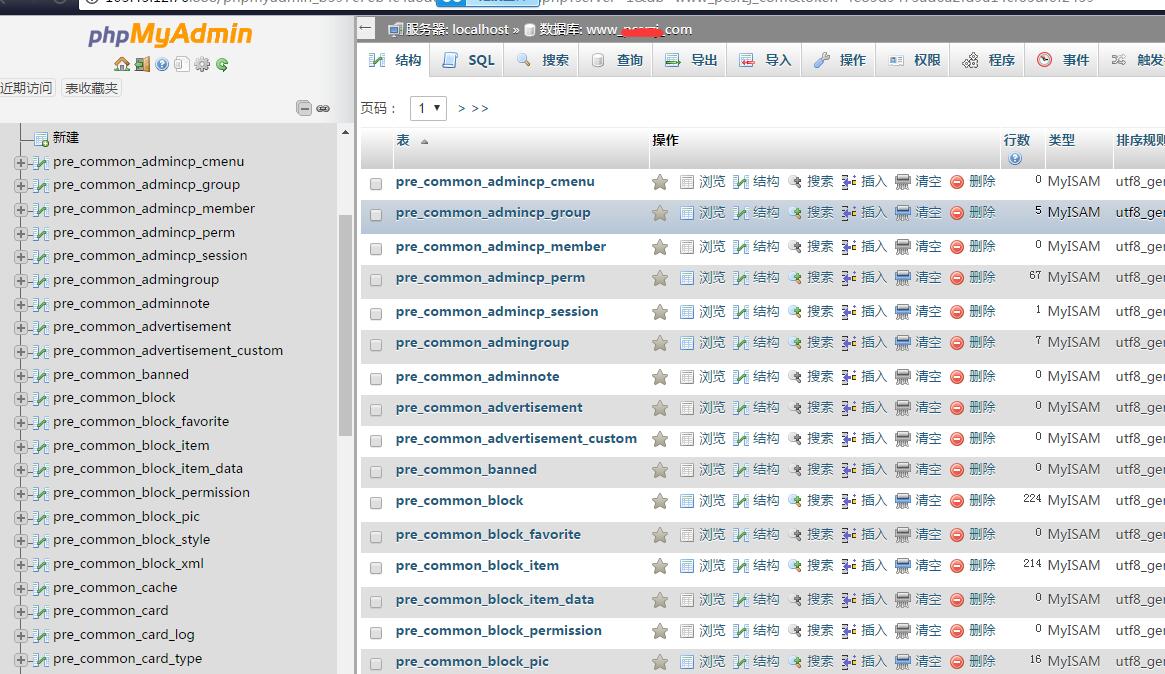This screenshot has width=1165, height=674.
Task: Open the pre_common_admincp_member table link
Action: click(501, 247)
